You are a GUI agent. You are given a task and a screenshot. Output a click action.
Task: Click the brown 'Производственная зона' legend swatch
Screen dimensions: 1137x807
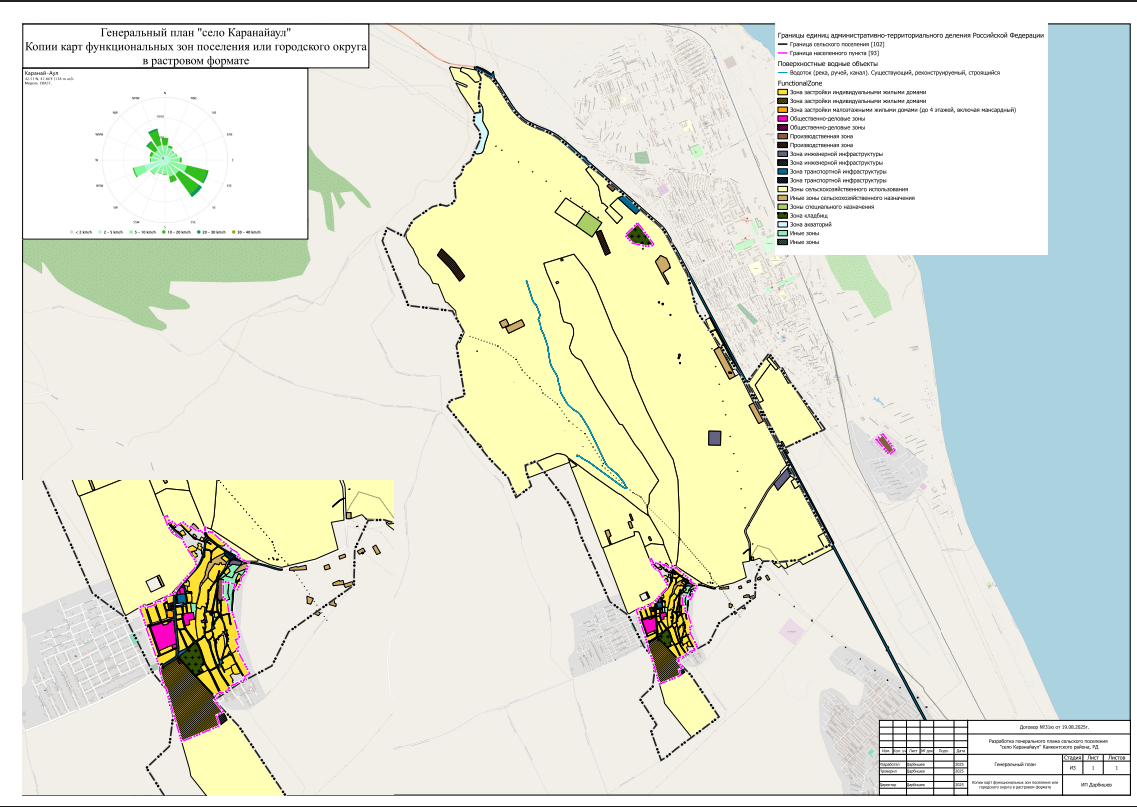pos(783,136)
